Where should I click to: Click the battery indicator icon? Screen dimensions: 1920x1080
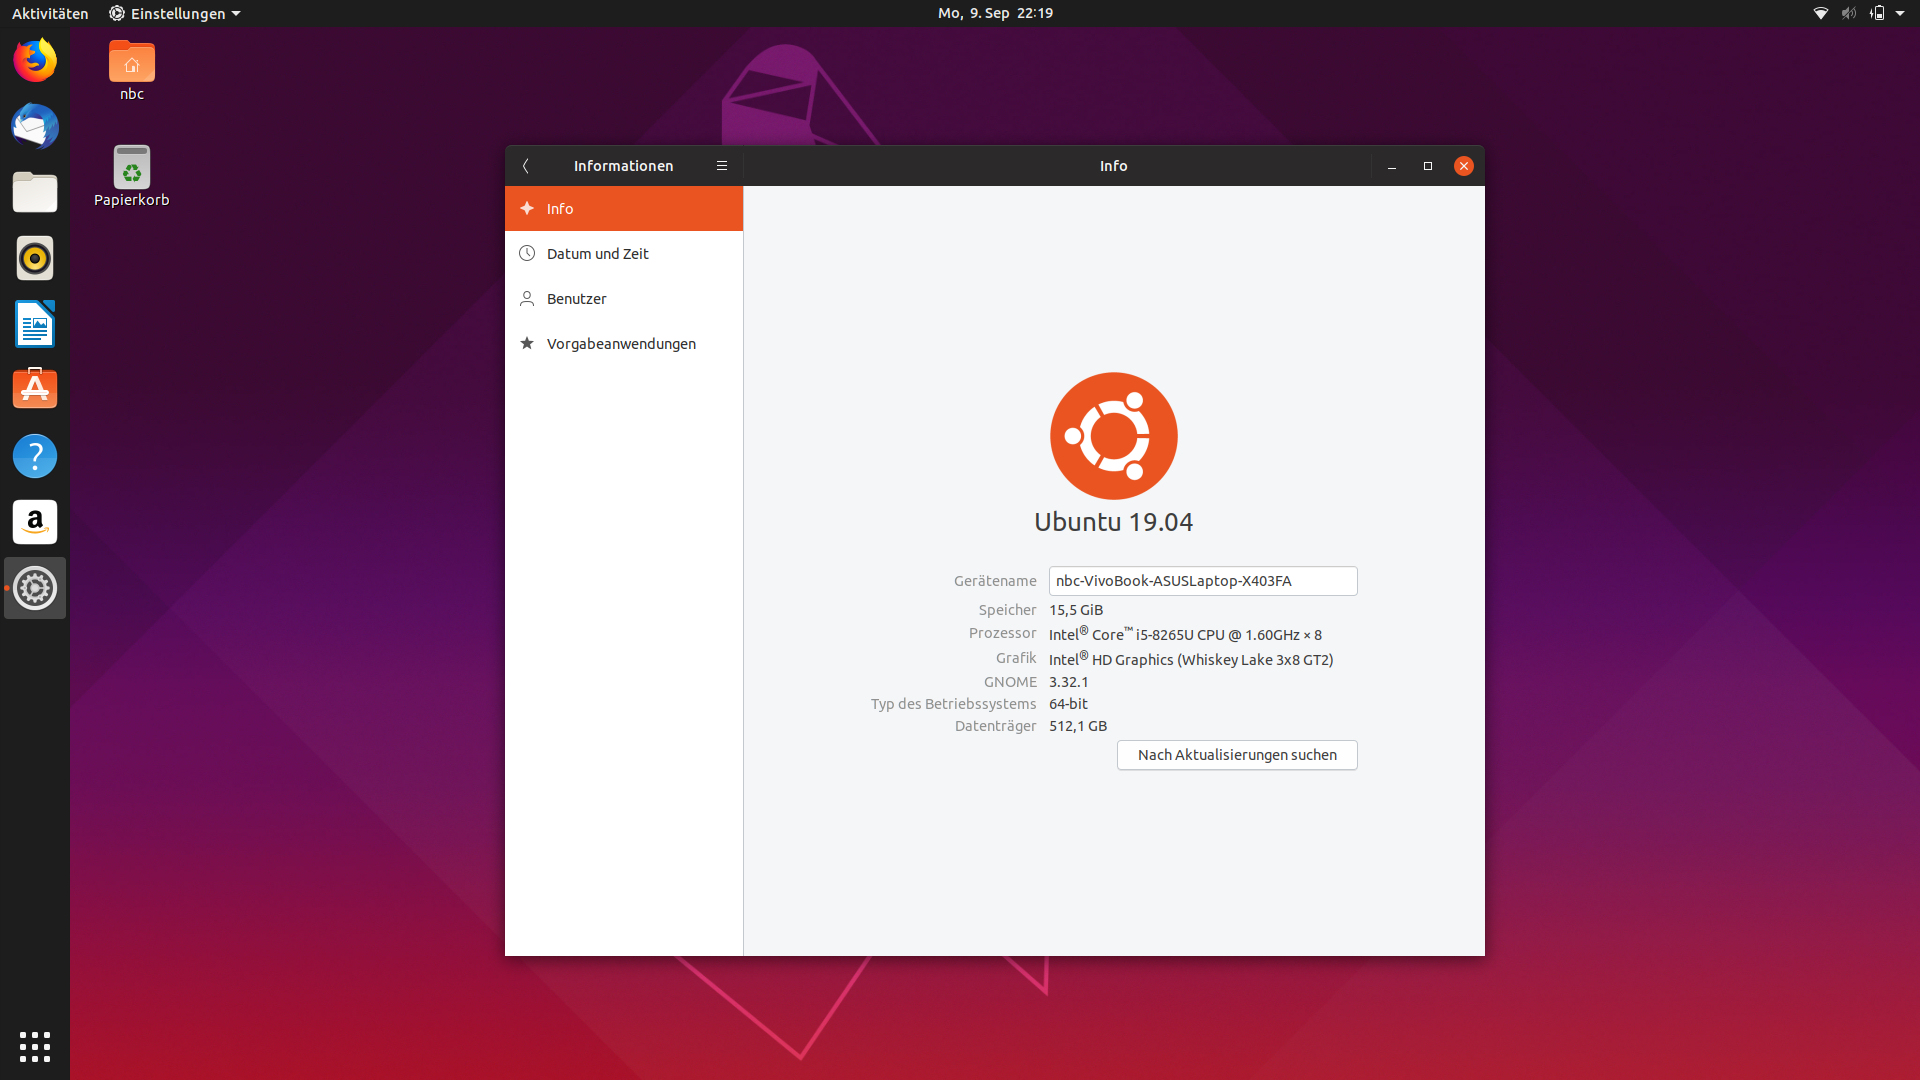coord(1877,13)
